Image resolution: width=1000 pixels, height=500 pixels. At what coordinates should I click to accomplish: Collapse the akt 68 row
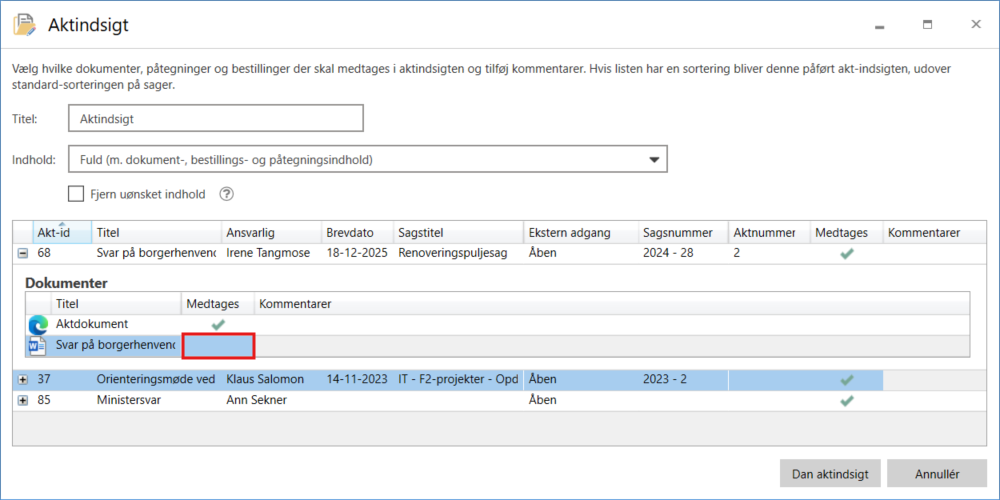coord(23,254)
